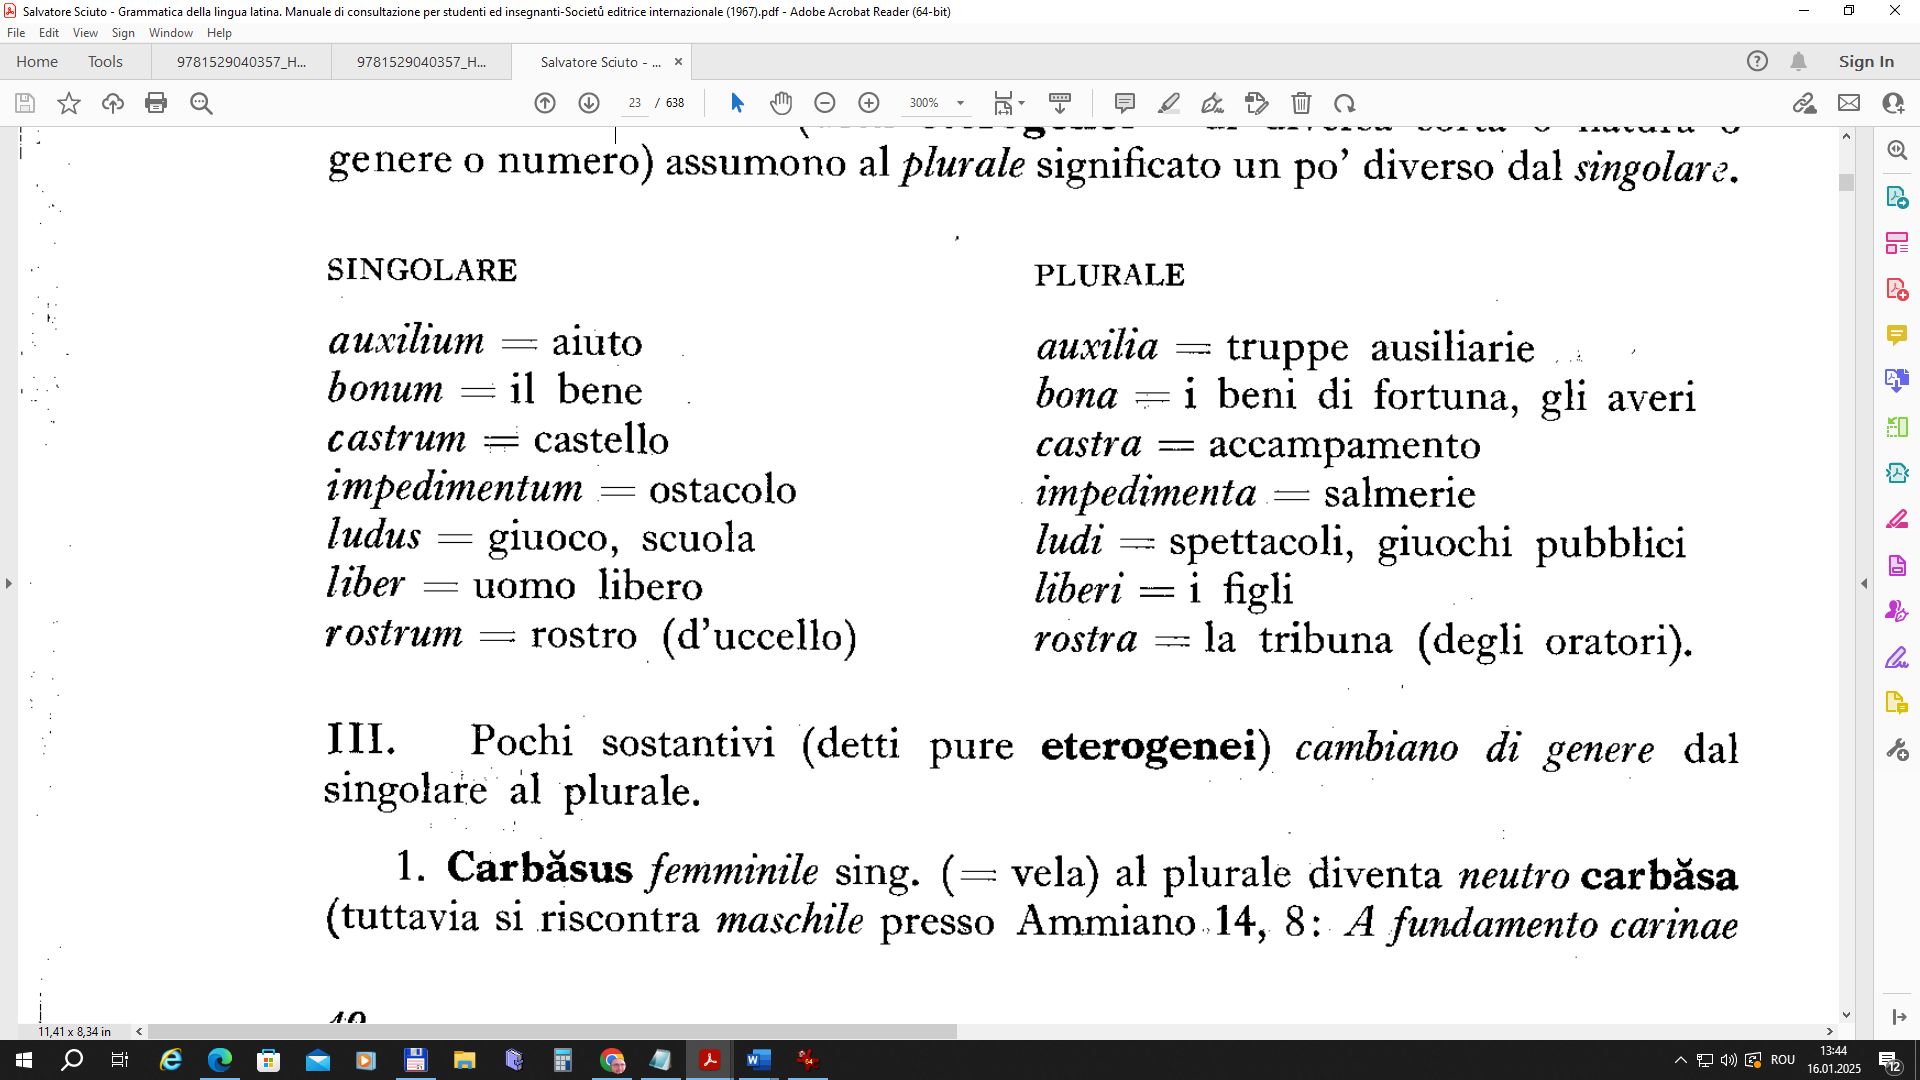Go to the previous page arrow

click(545, 103)
